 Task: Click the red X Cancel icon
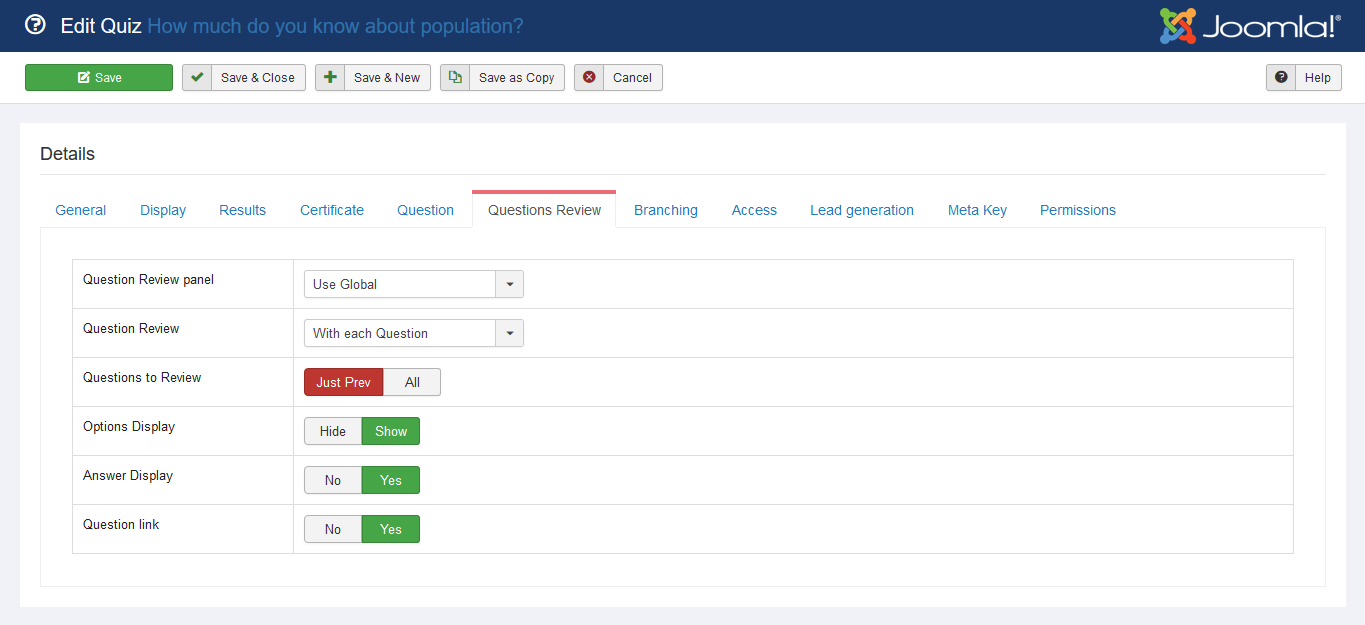click(x=589, y=78)
